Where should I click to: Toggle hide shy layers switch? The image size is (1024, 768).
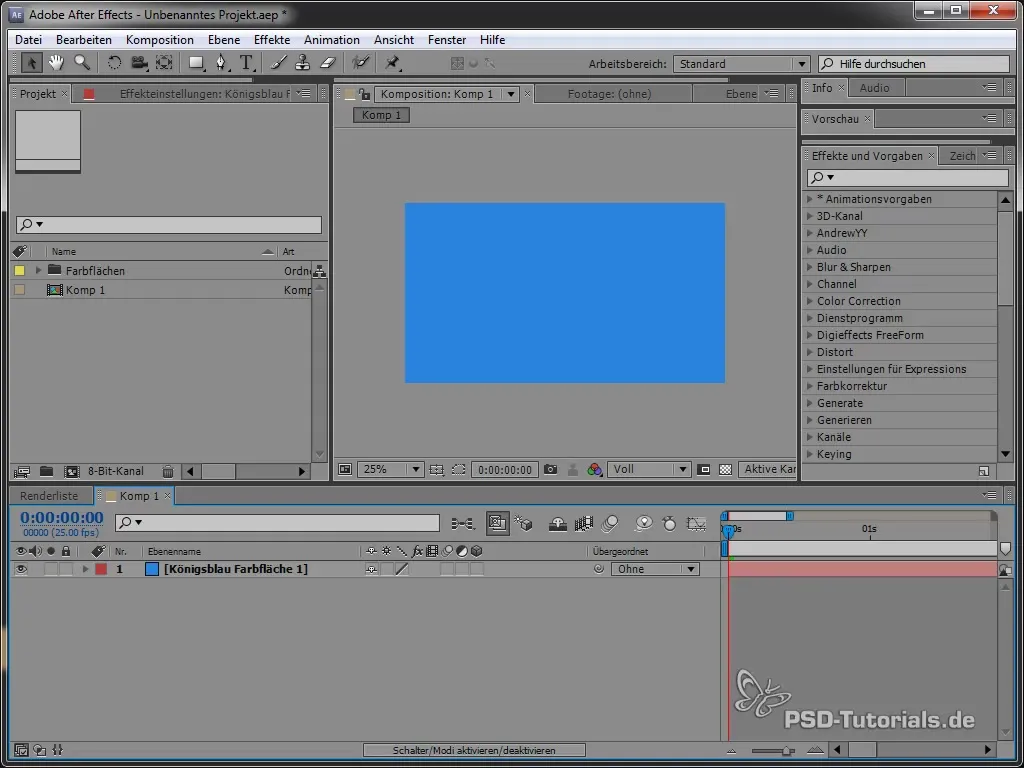coord(558,523)
